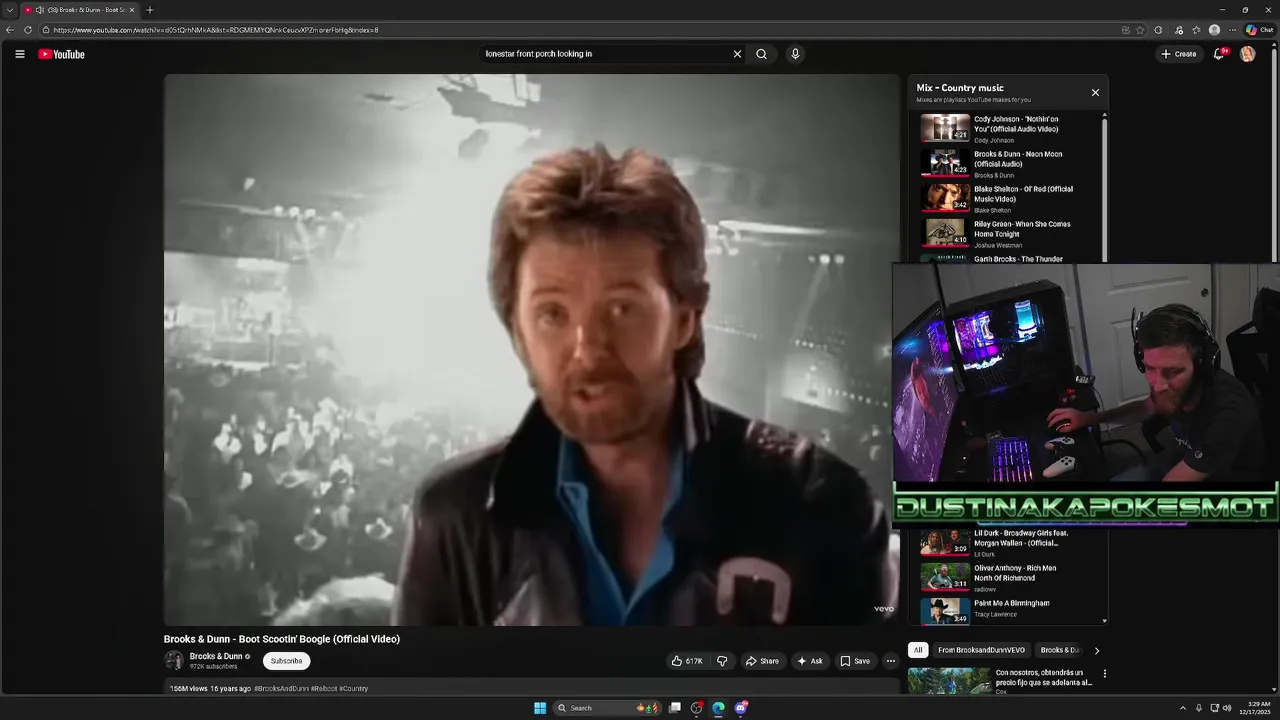Click the browser address bar URL
The image size is (1280, 720).
[215, 30]
